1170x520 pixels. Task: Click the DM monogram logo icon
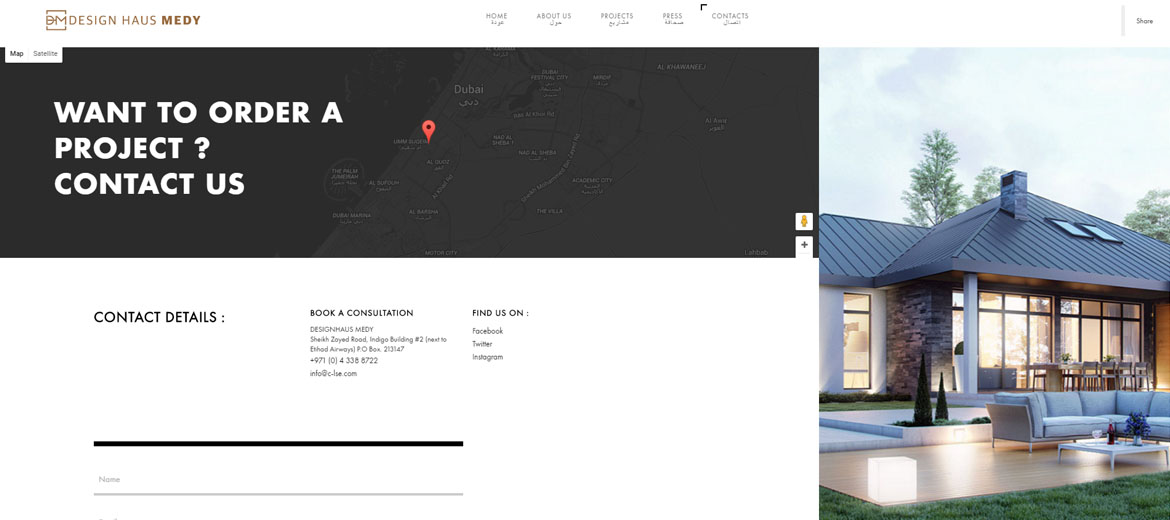(x=56, y=20)
